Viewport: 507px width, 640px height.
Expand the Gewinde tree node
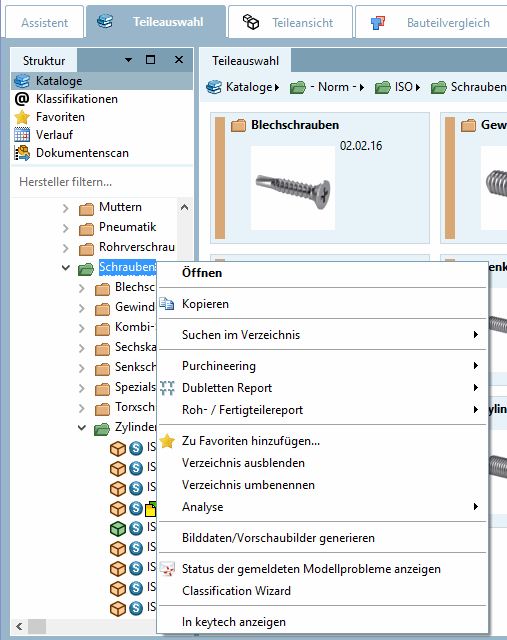pos(82,308)
